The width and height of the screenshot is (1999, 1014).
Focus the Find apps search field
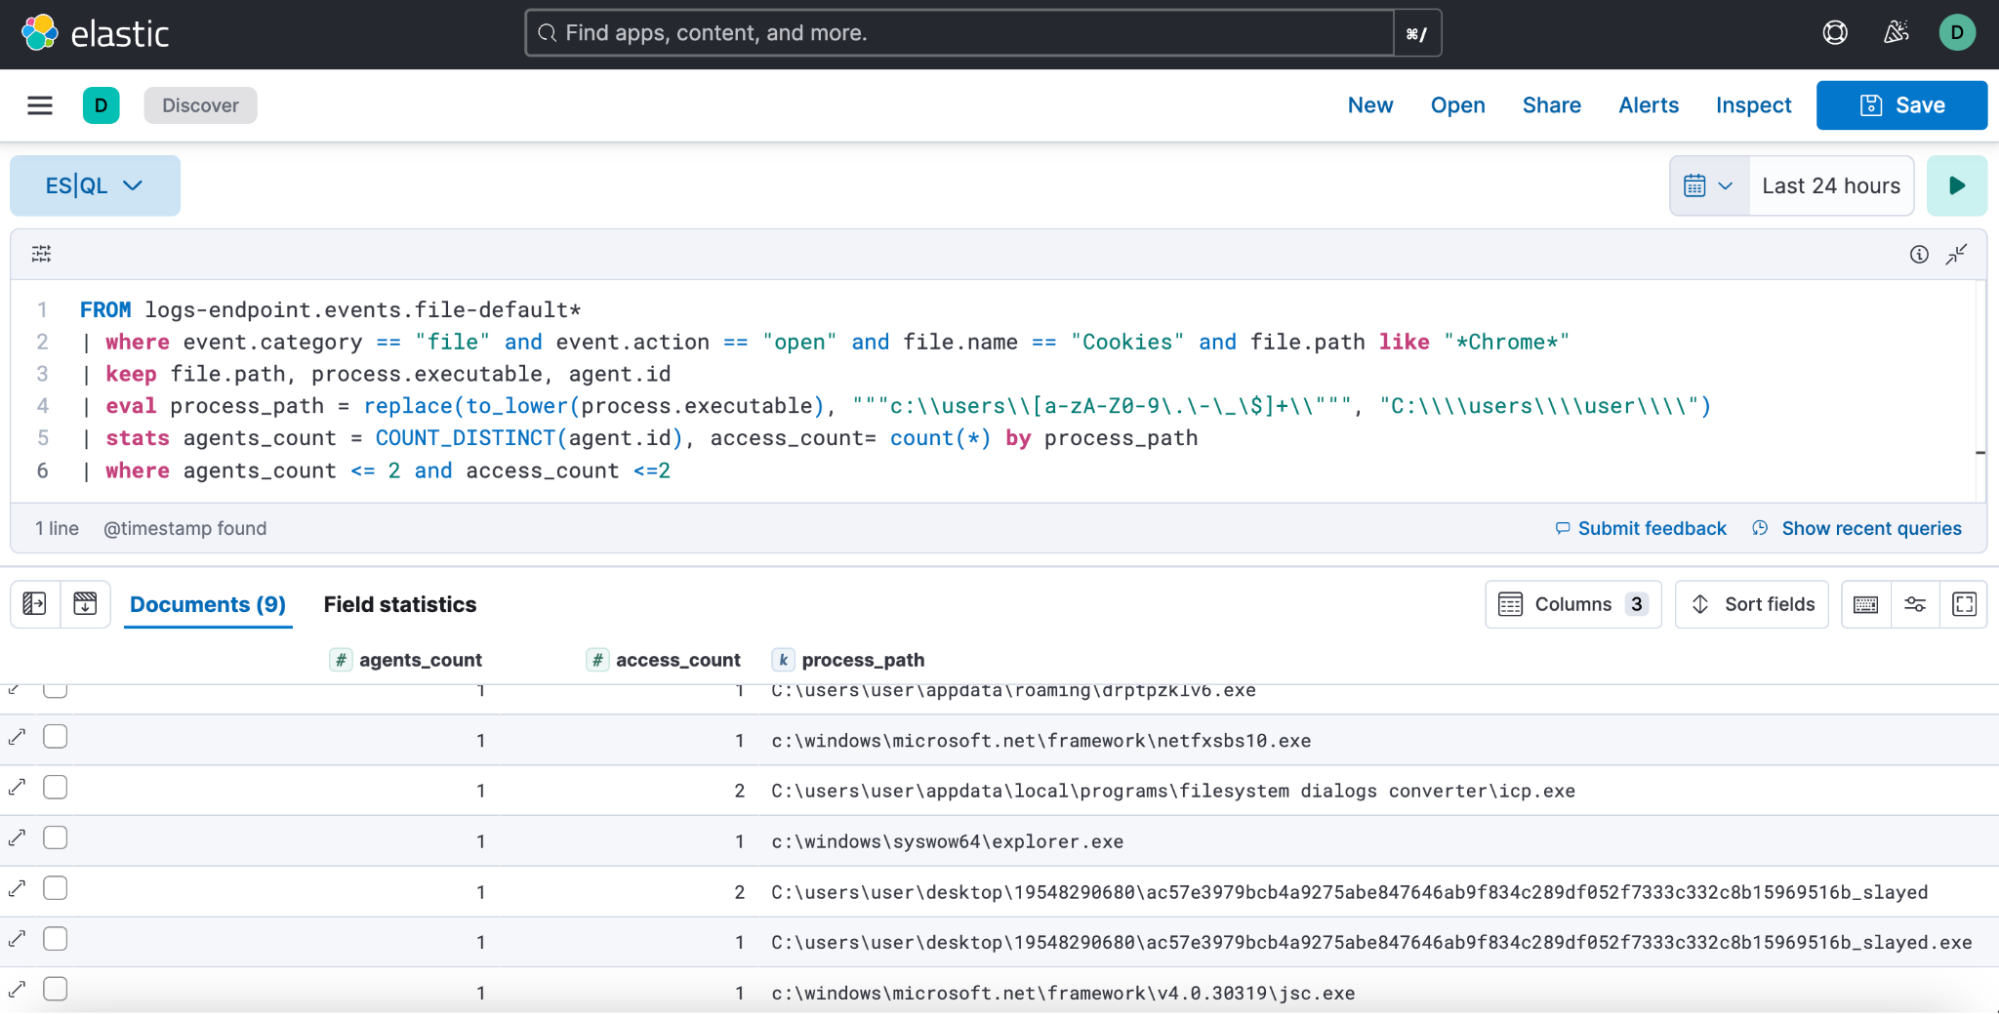click(960, 33)
